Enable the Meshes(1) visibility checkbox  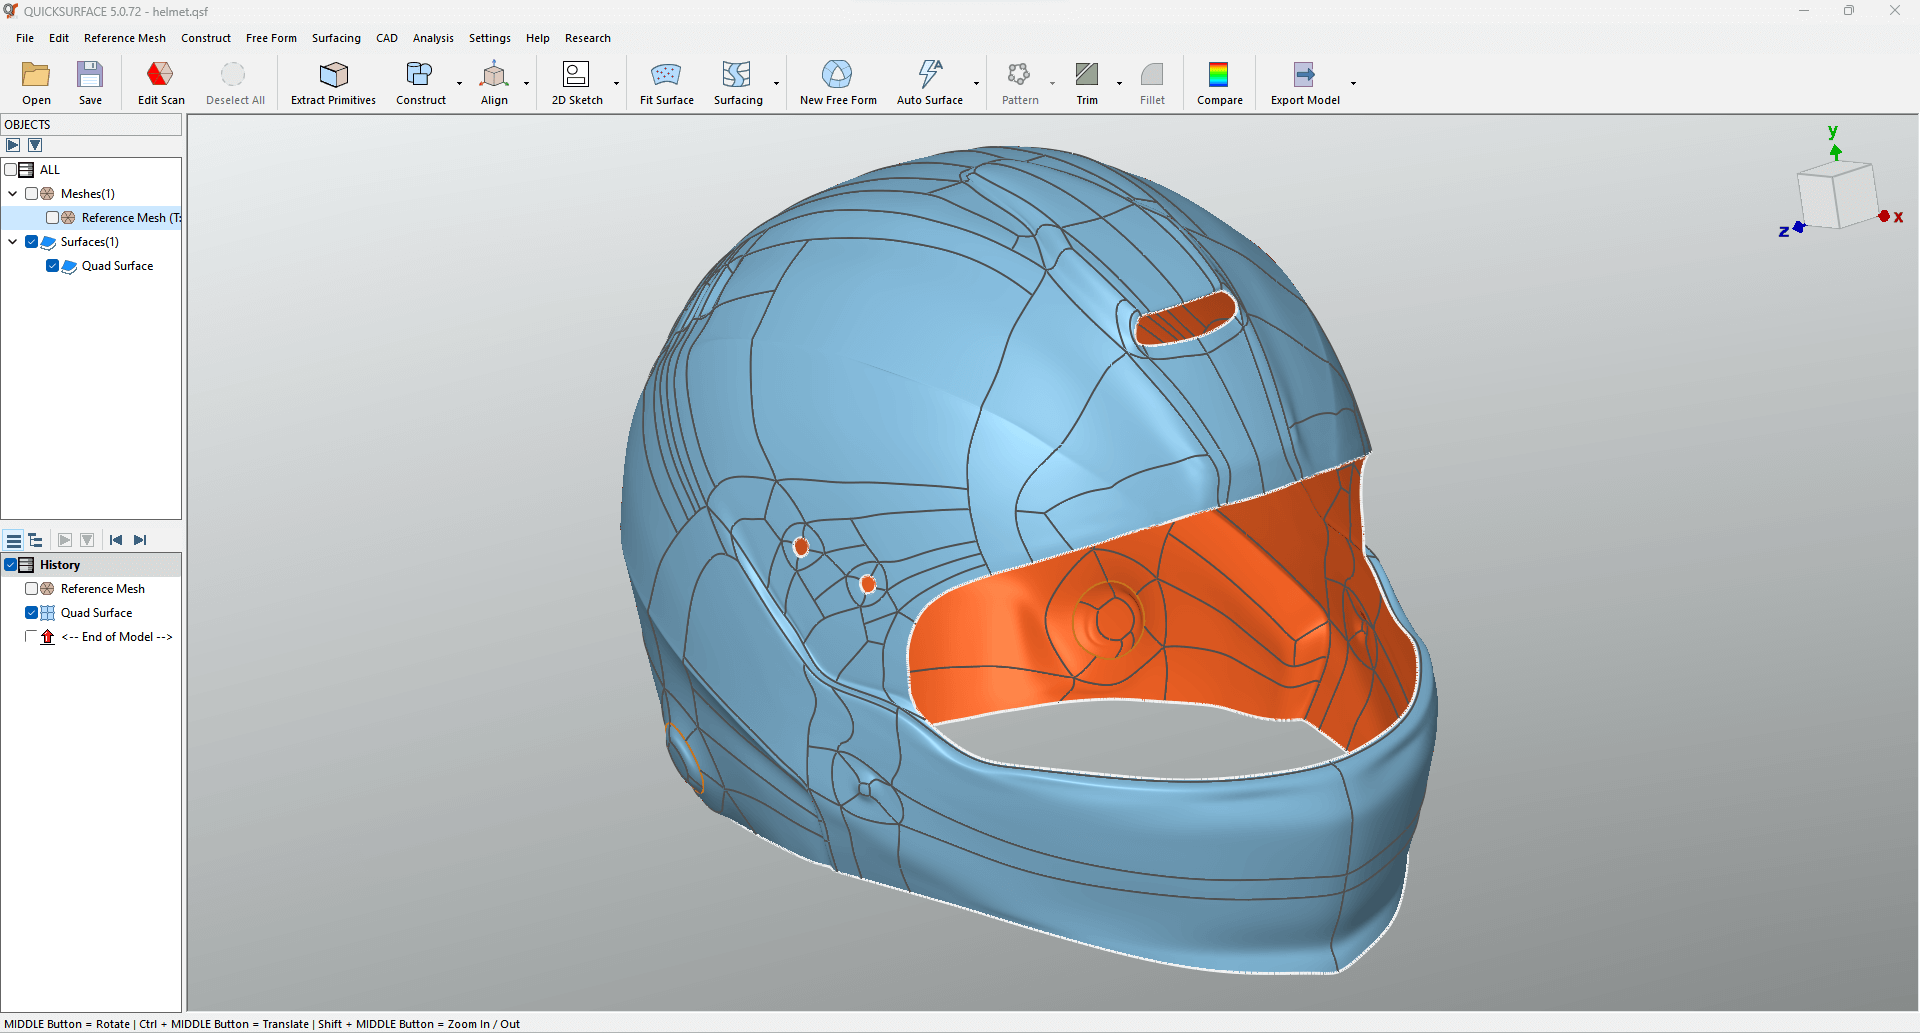point(32,194)
